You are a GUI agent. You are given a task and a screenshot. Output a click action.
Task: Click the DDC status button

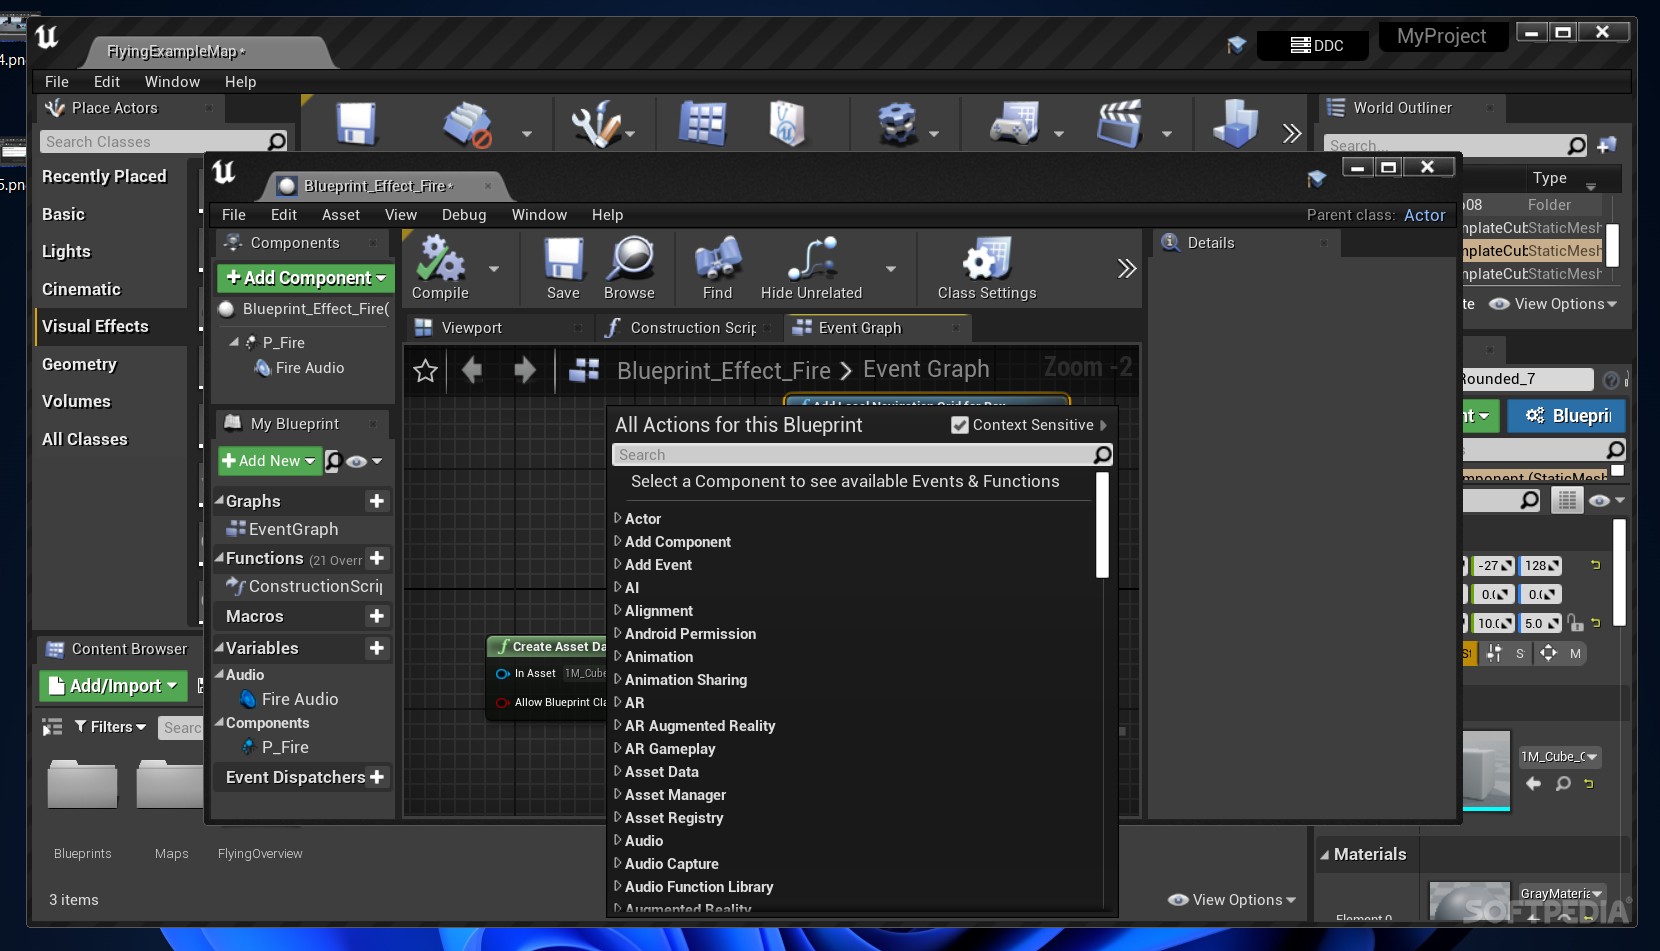[1312, 45]
